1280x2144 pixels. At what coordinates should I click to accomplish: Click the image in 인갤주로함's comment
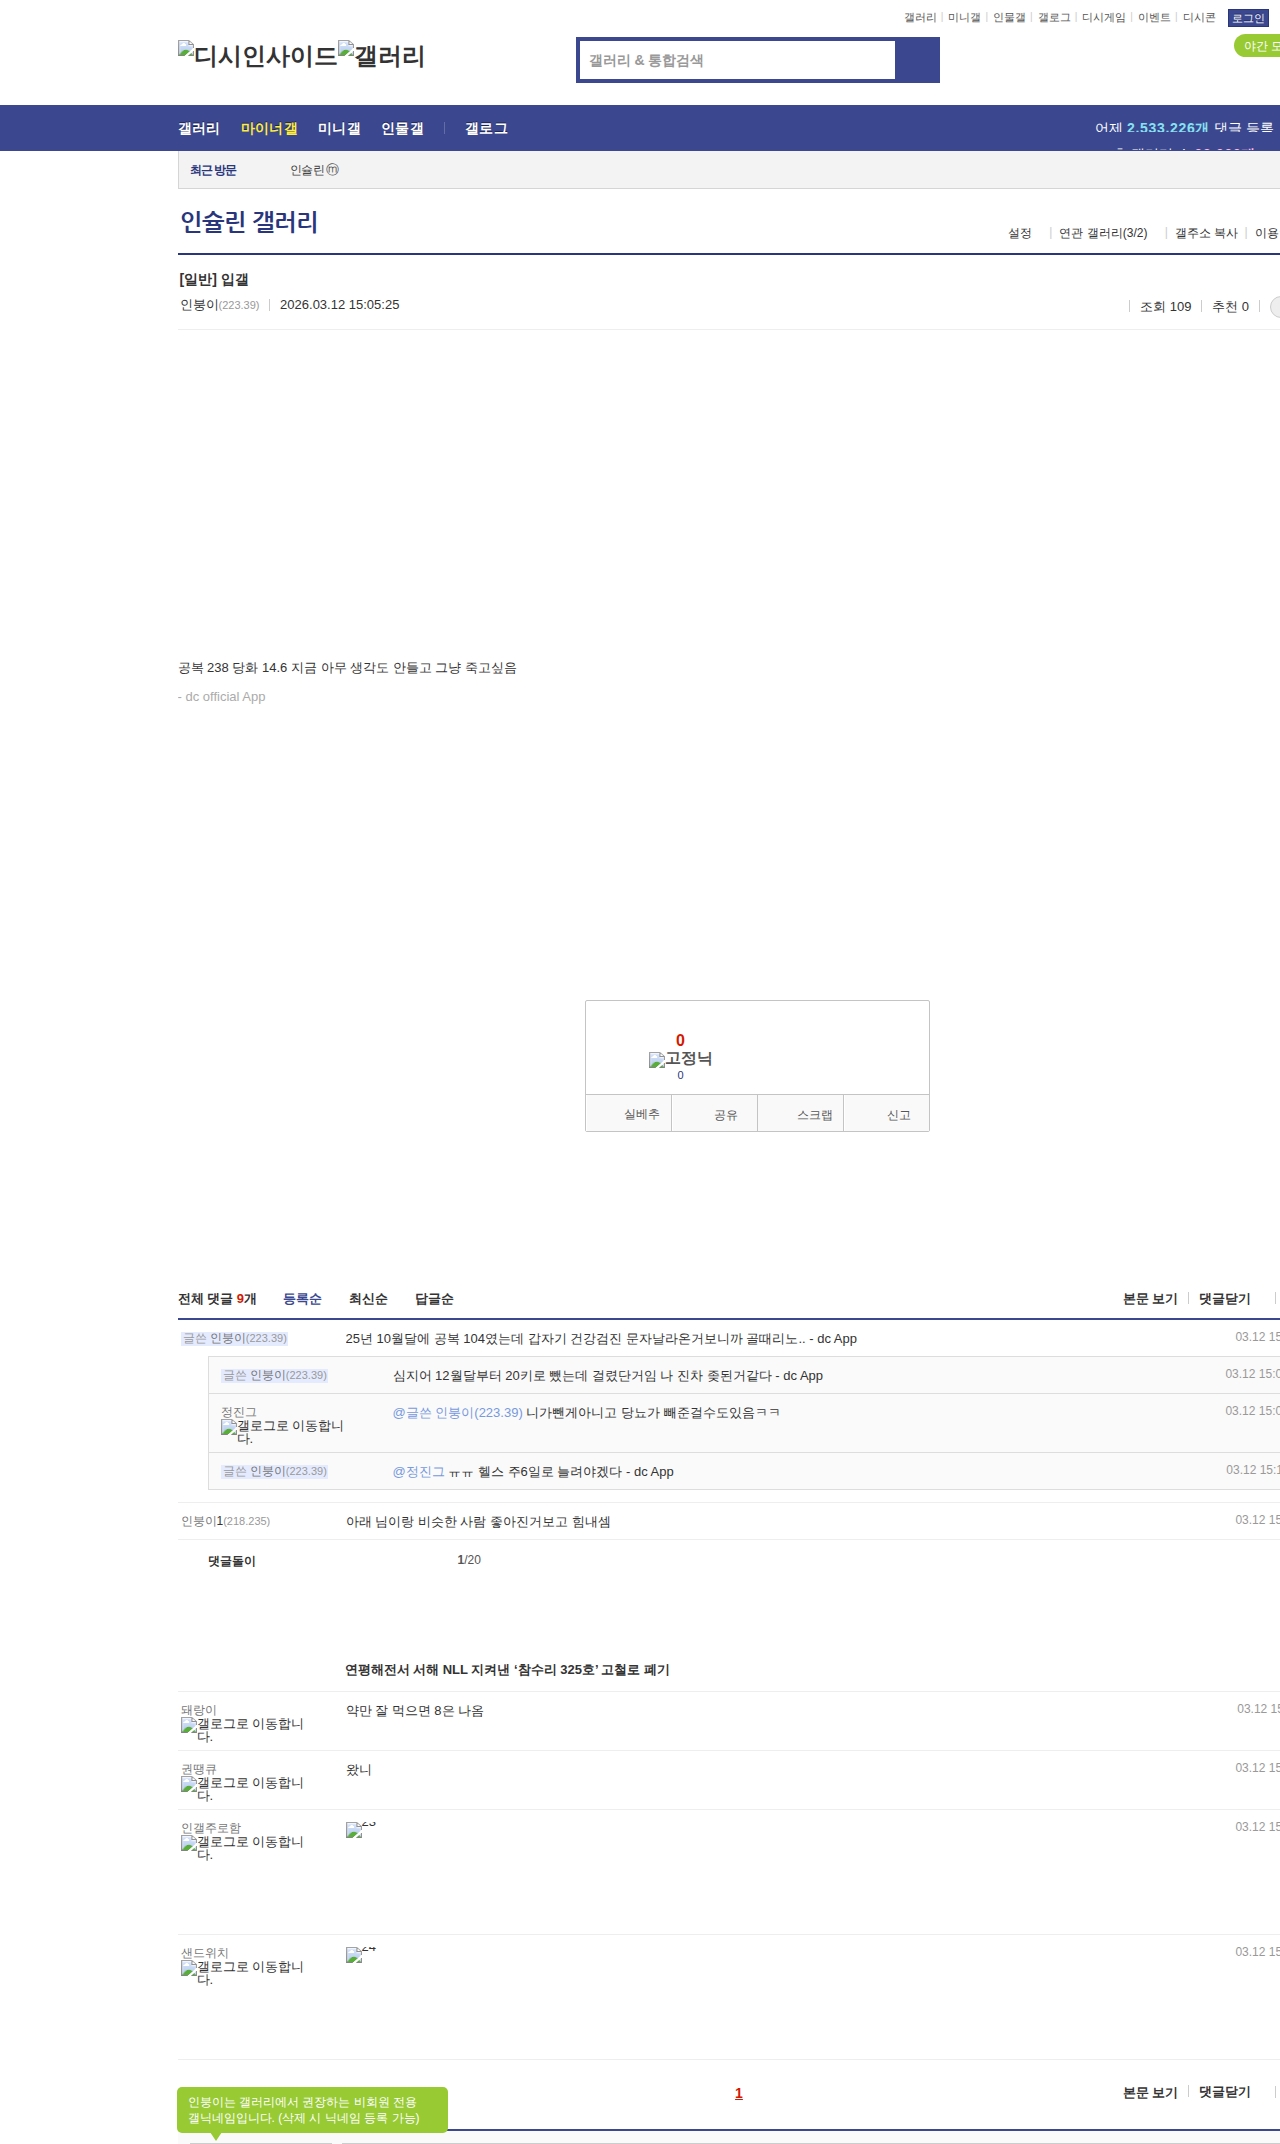pos(360,1829)
